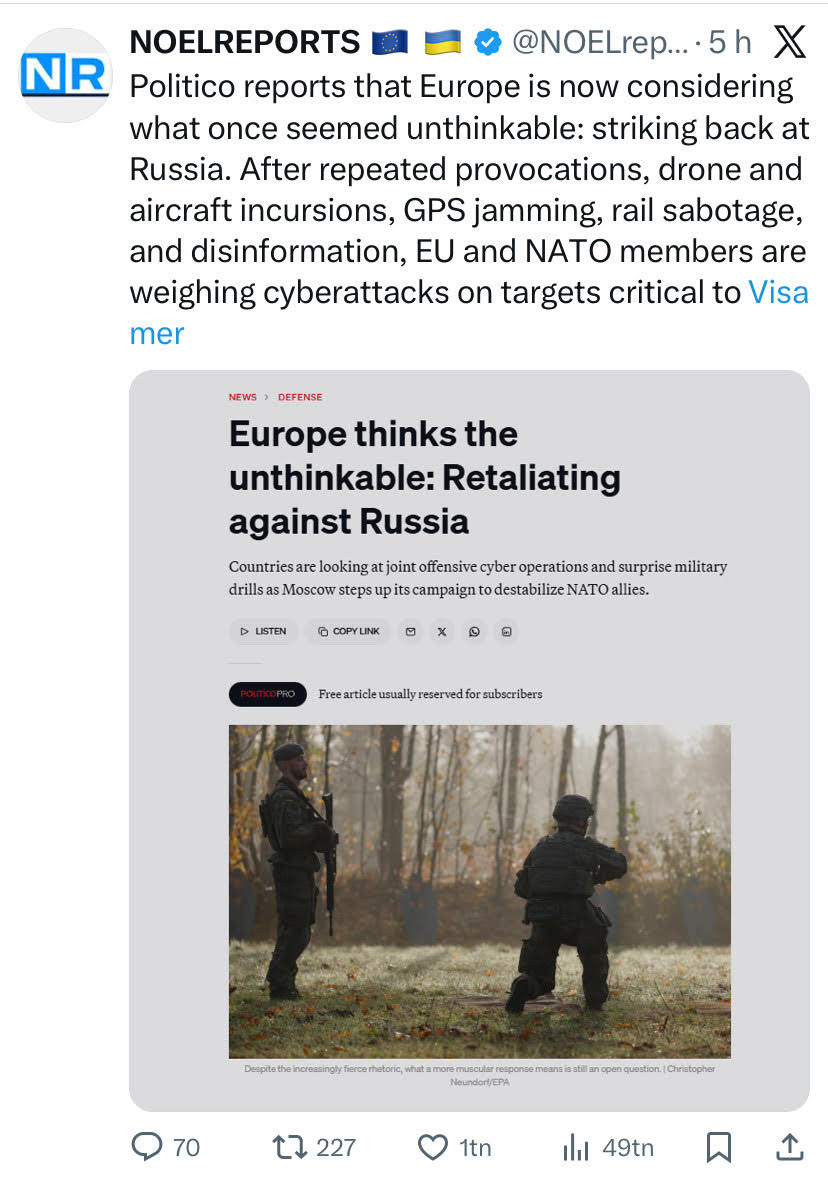828x1184 pixels.
Task: Click the COPY LINK button
Action: click(348, 631)
